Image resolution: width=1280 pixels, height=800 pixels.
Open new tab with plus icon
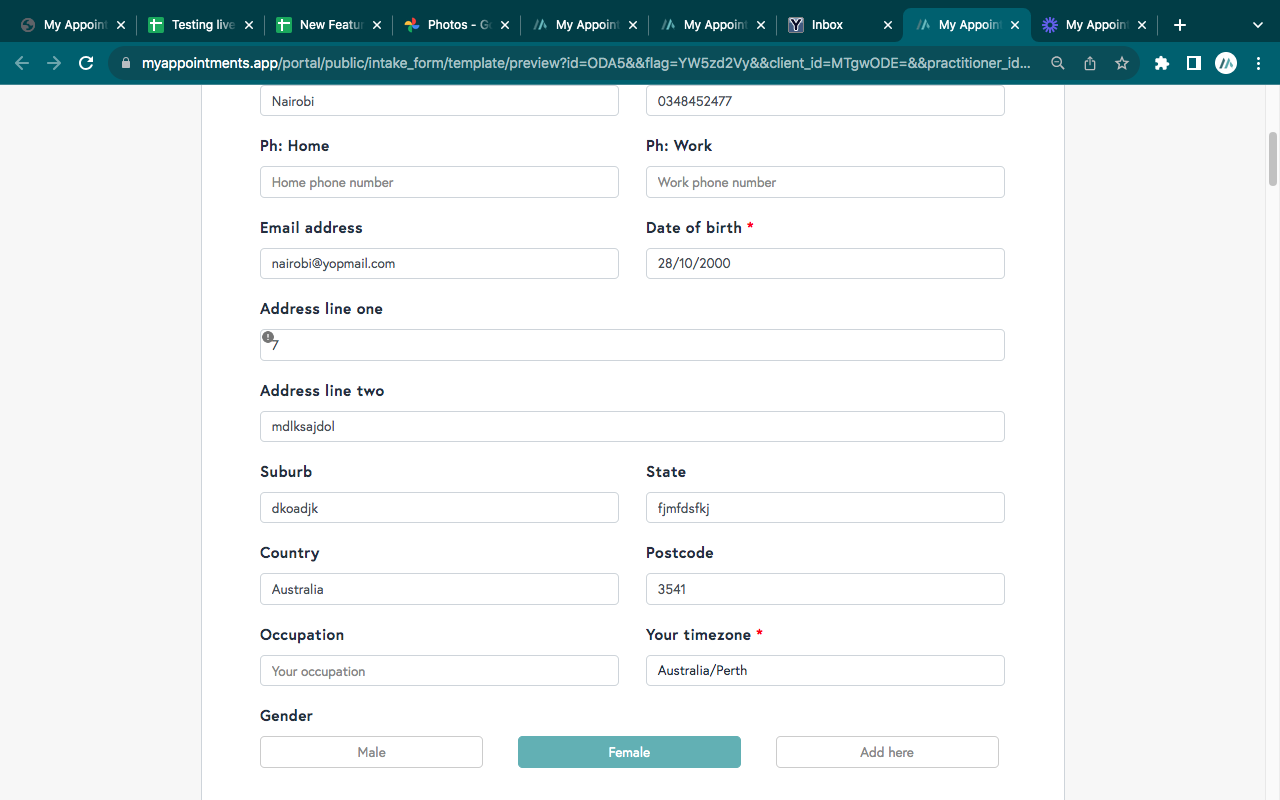[1180, 25]
